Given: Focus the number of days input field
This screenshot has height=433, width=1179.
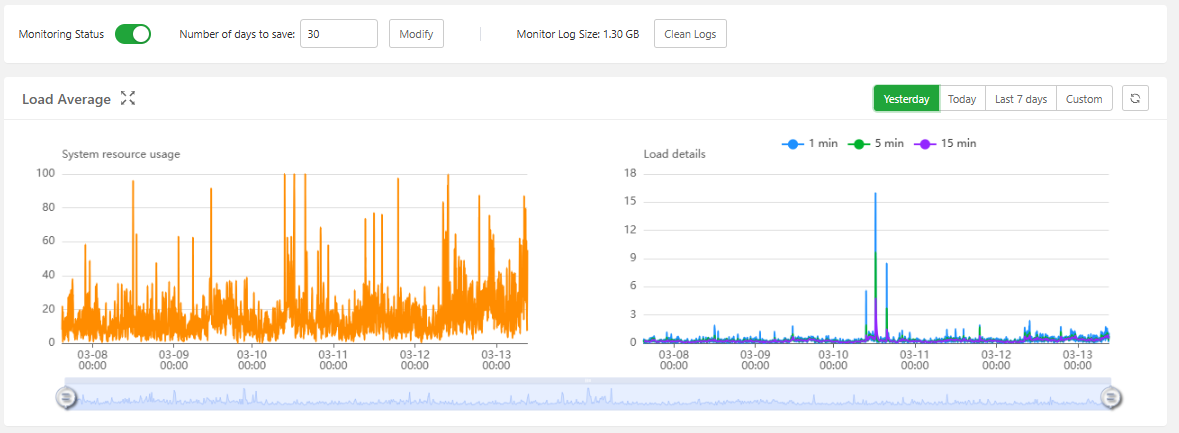Looking at the screenshot, I should (x=338, y=34).
